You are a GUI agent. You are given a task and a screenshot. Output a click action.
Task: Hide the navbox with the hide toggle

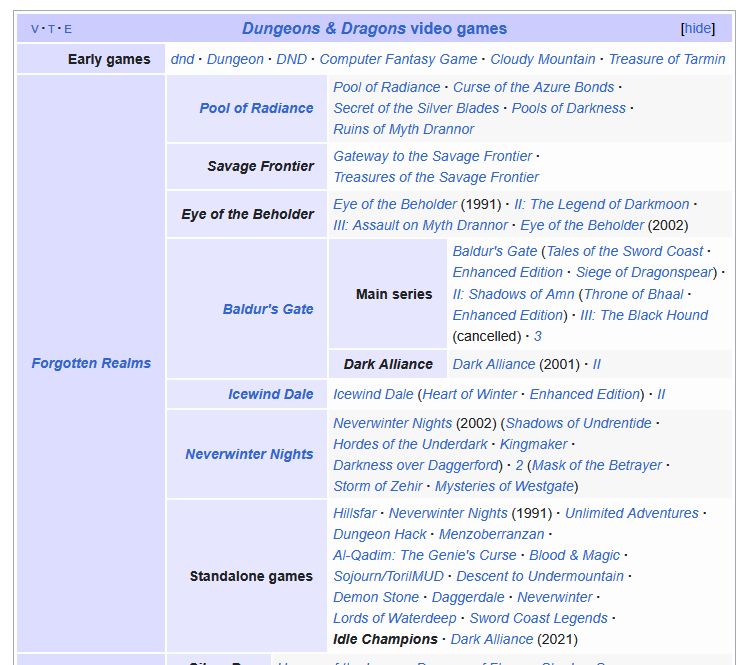click(x=698, y=28)
